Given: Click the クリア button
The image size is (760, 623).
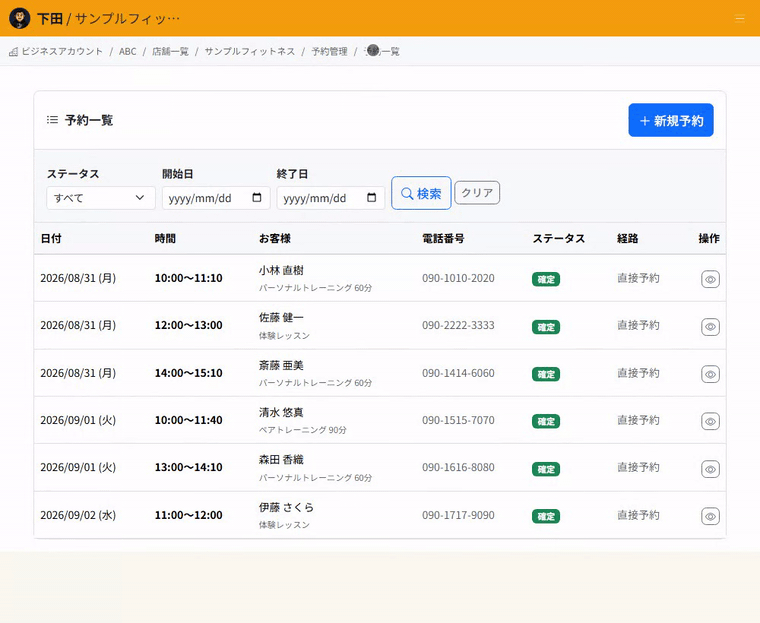Looking at the screenshot, I should [477, 192].
